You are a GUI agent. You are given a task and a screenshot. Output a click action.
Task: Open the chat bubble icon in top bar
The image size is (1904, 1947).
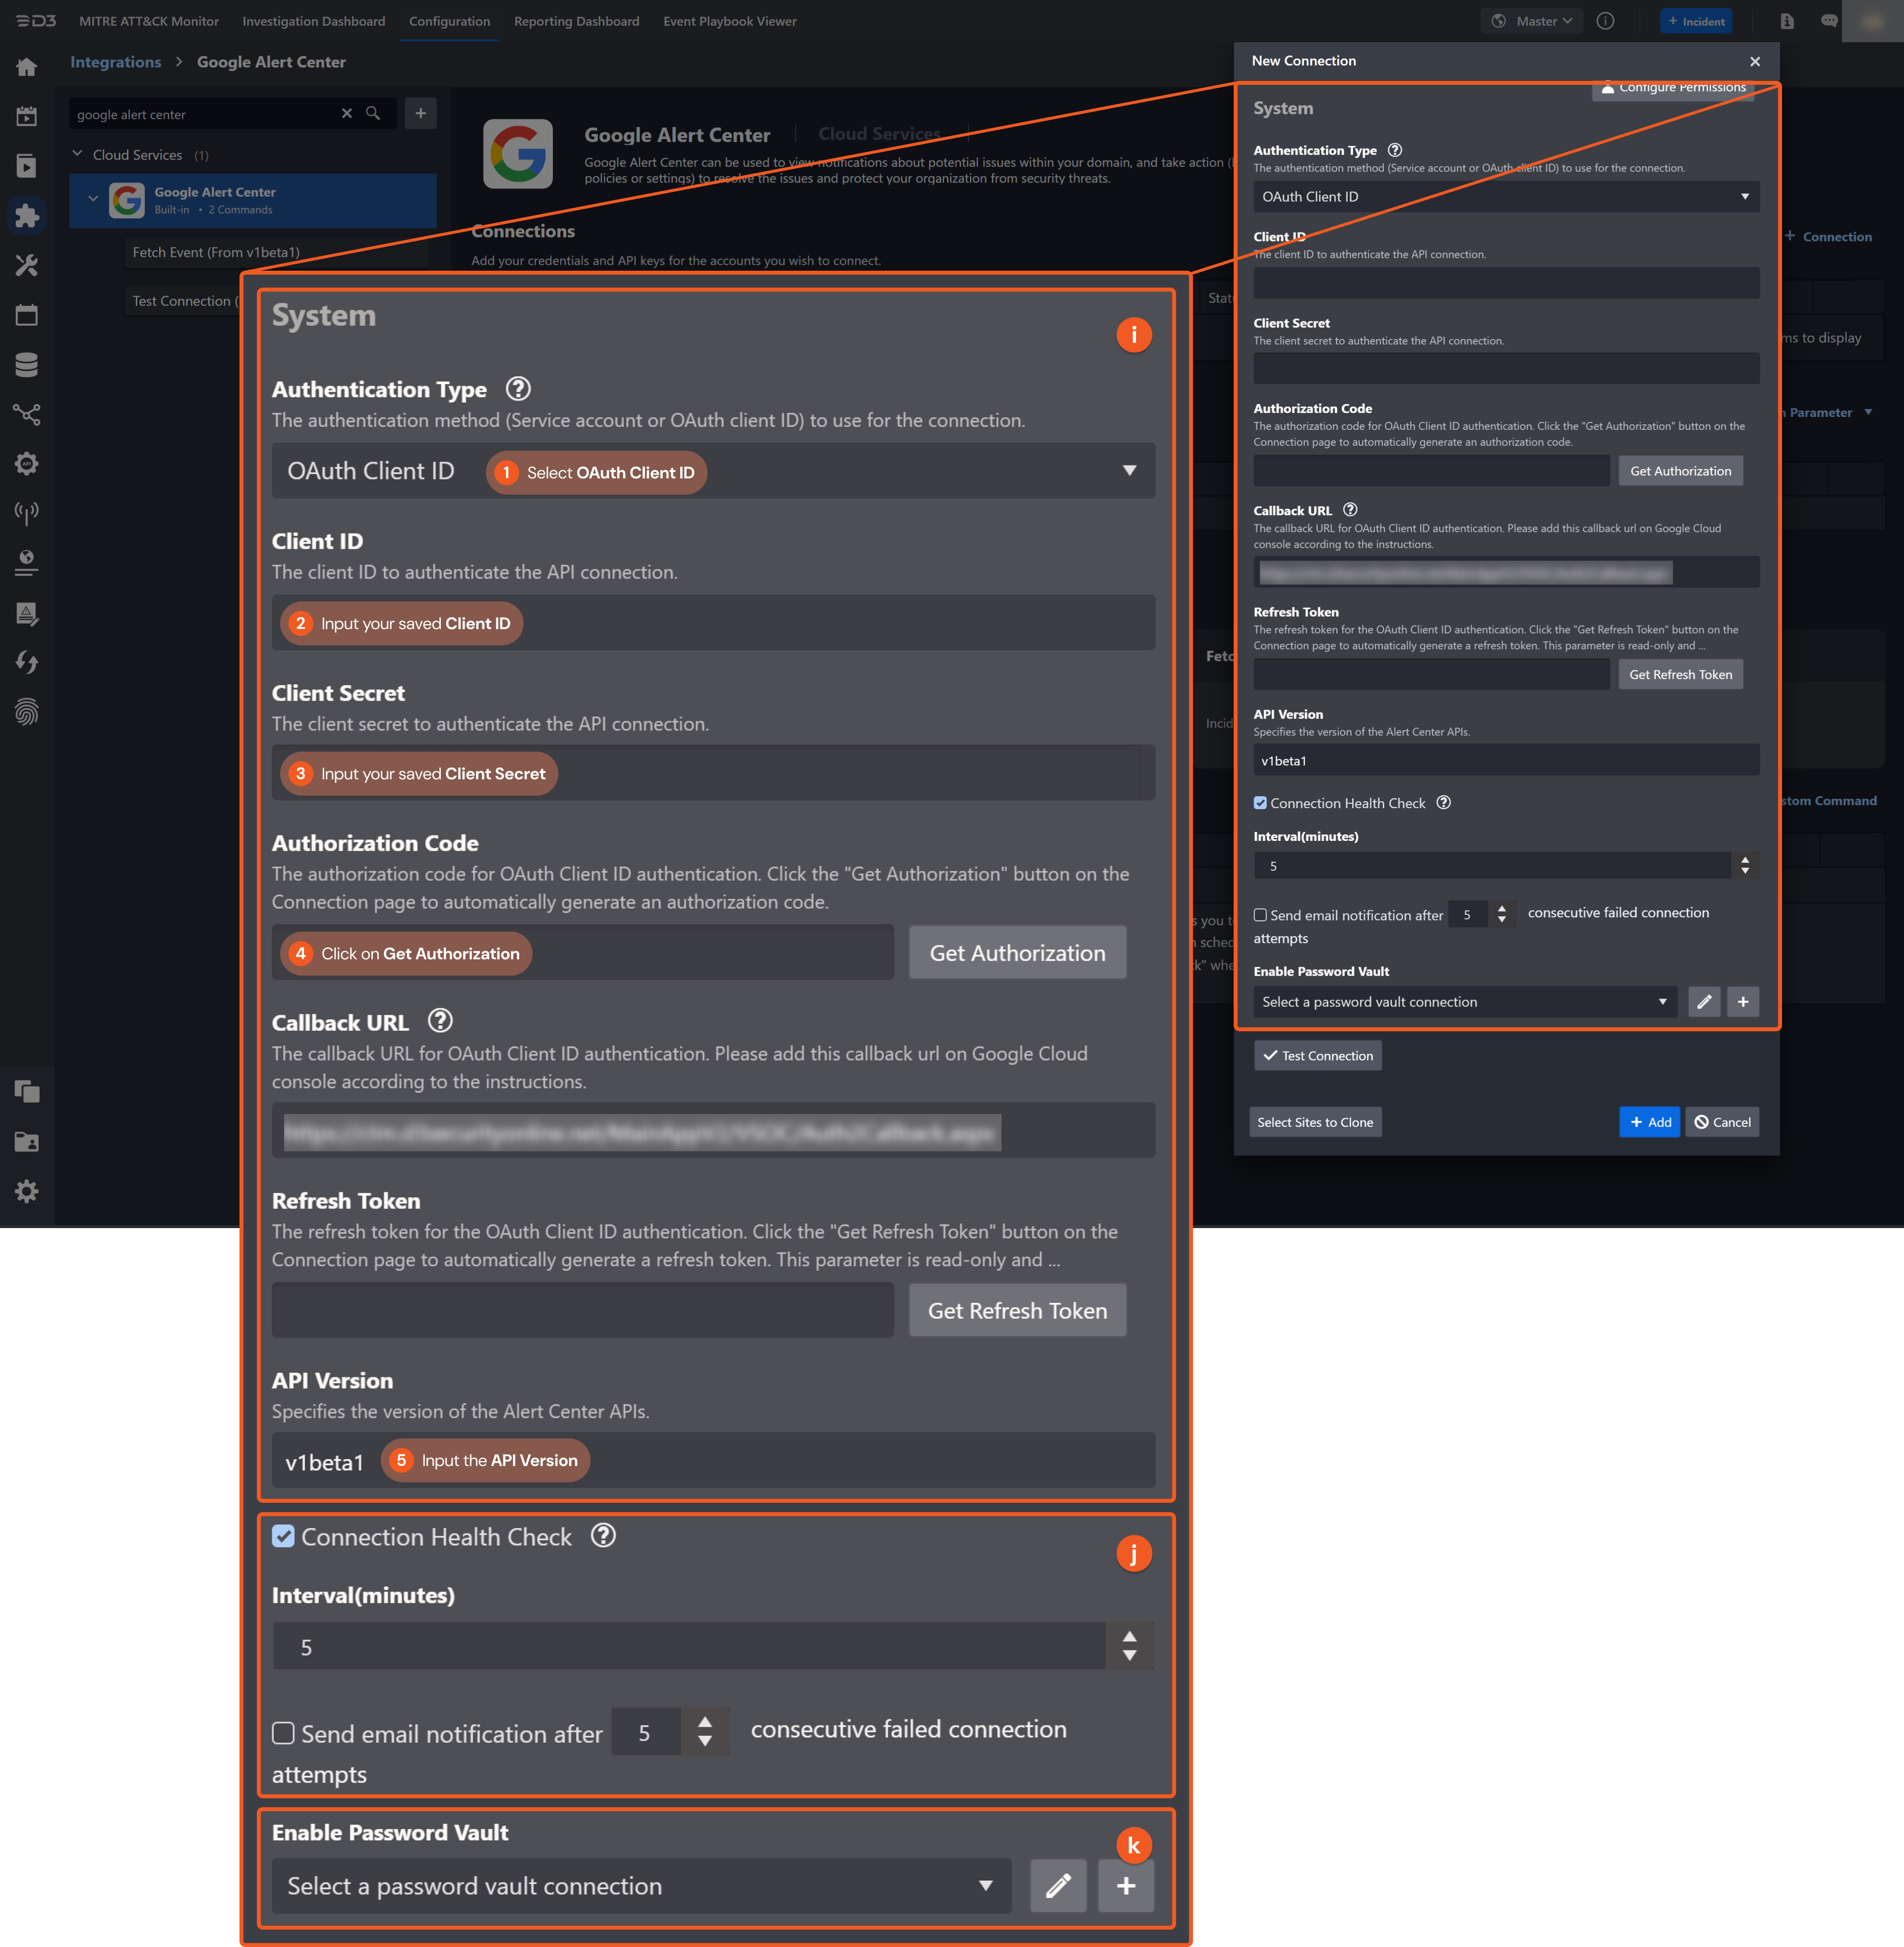(1829, 21)
